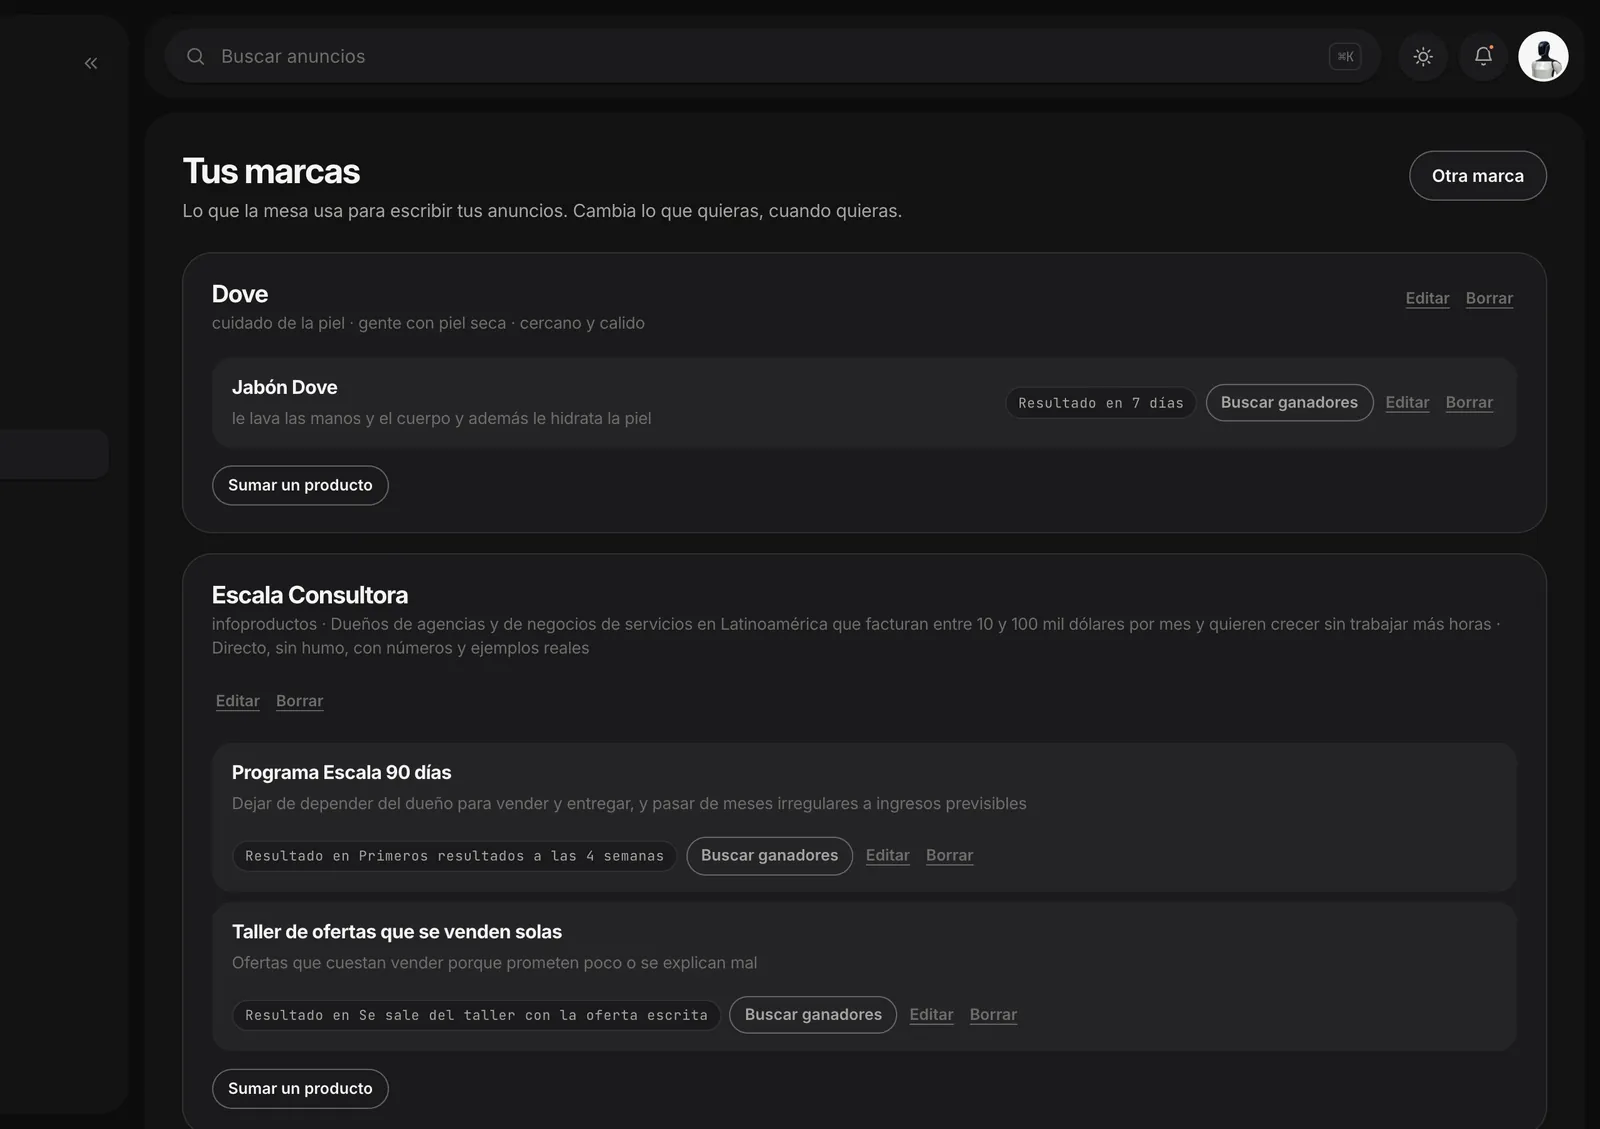
Task: Delete Taller de ofertas que se venden solas
Action: pyautogui.click(x=993, y=1015)
